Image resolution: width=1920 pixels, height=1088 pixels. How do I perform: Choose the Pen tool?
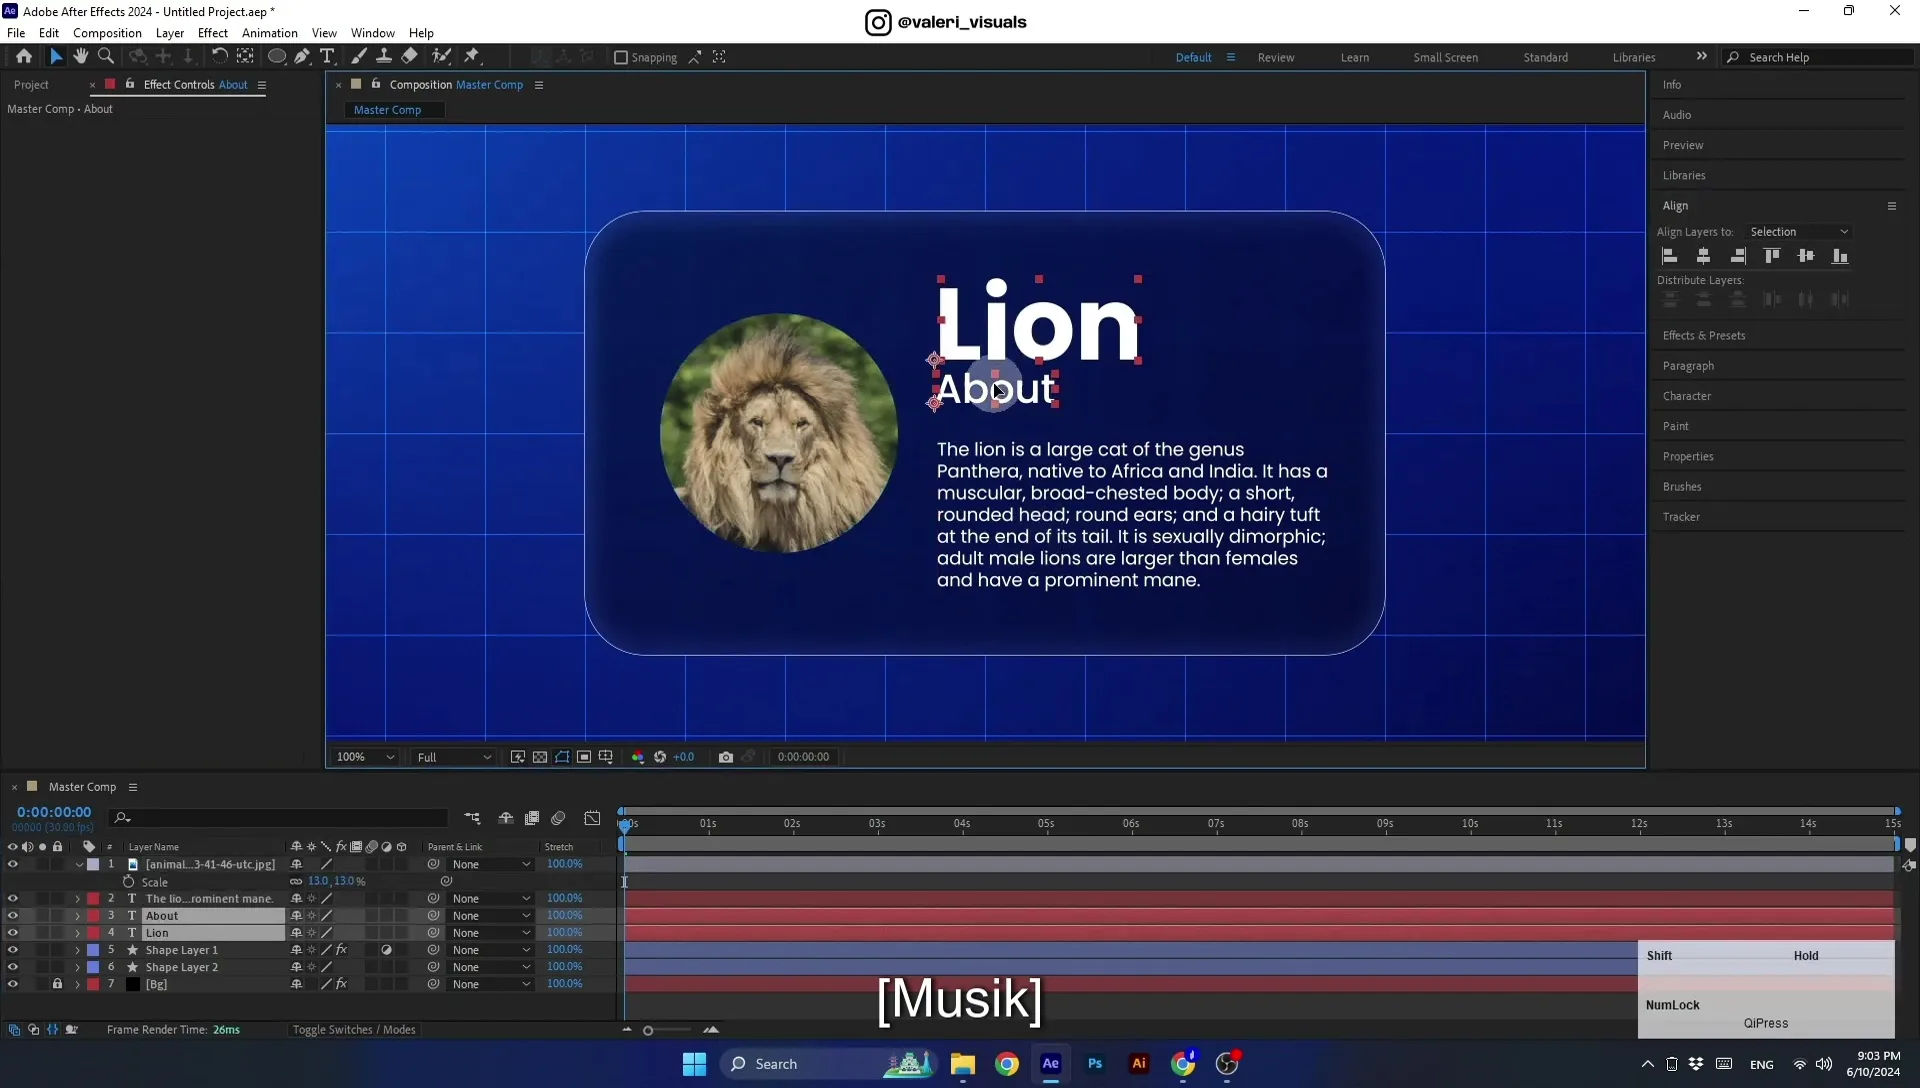[x=301, y=57]
